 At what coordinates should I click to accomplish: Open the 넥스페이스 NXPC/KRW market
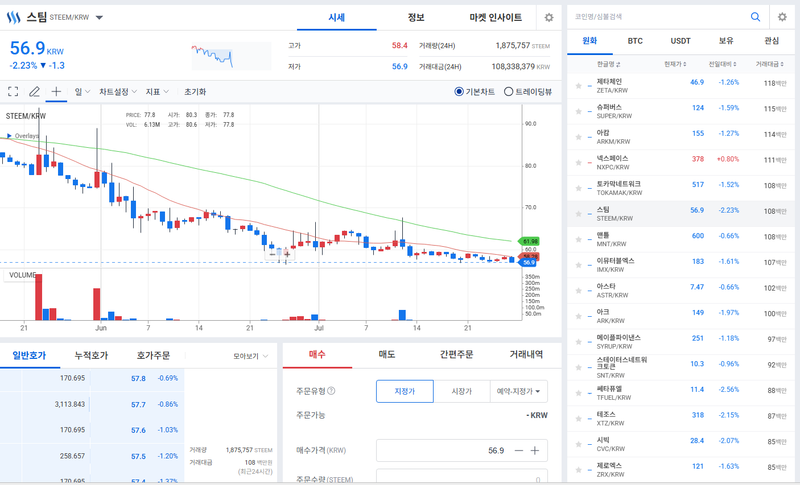(x=681, y=163)
